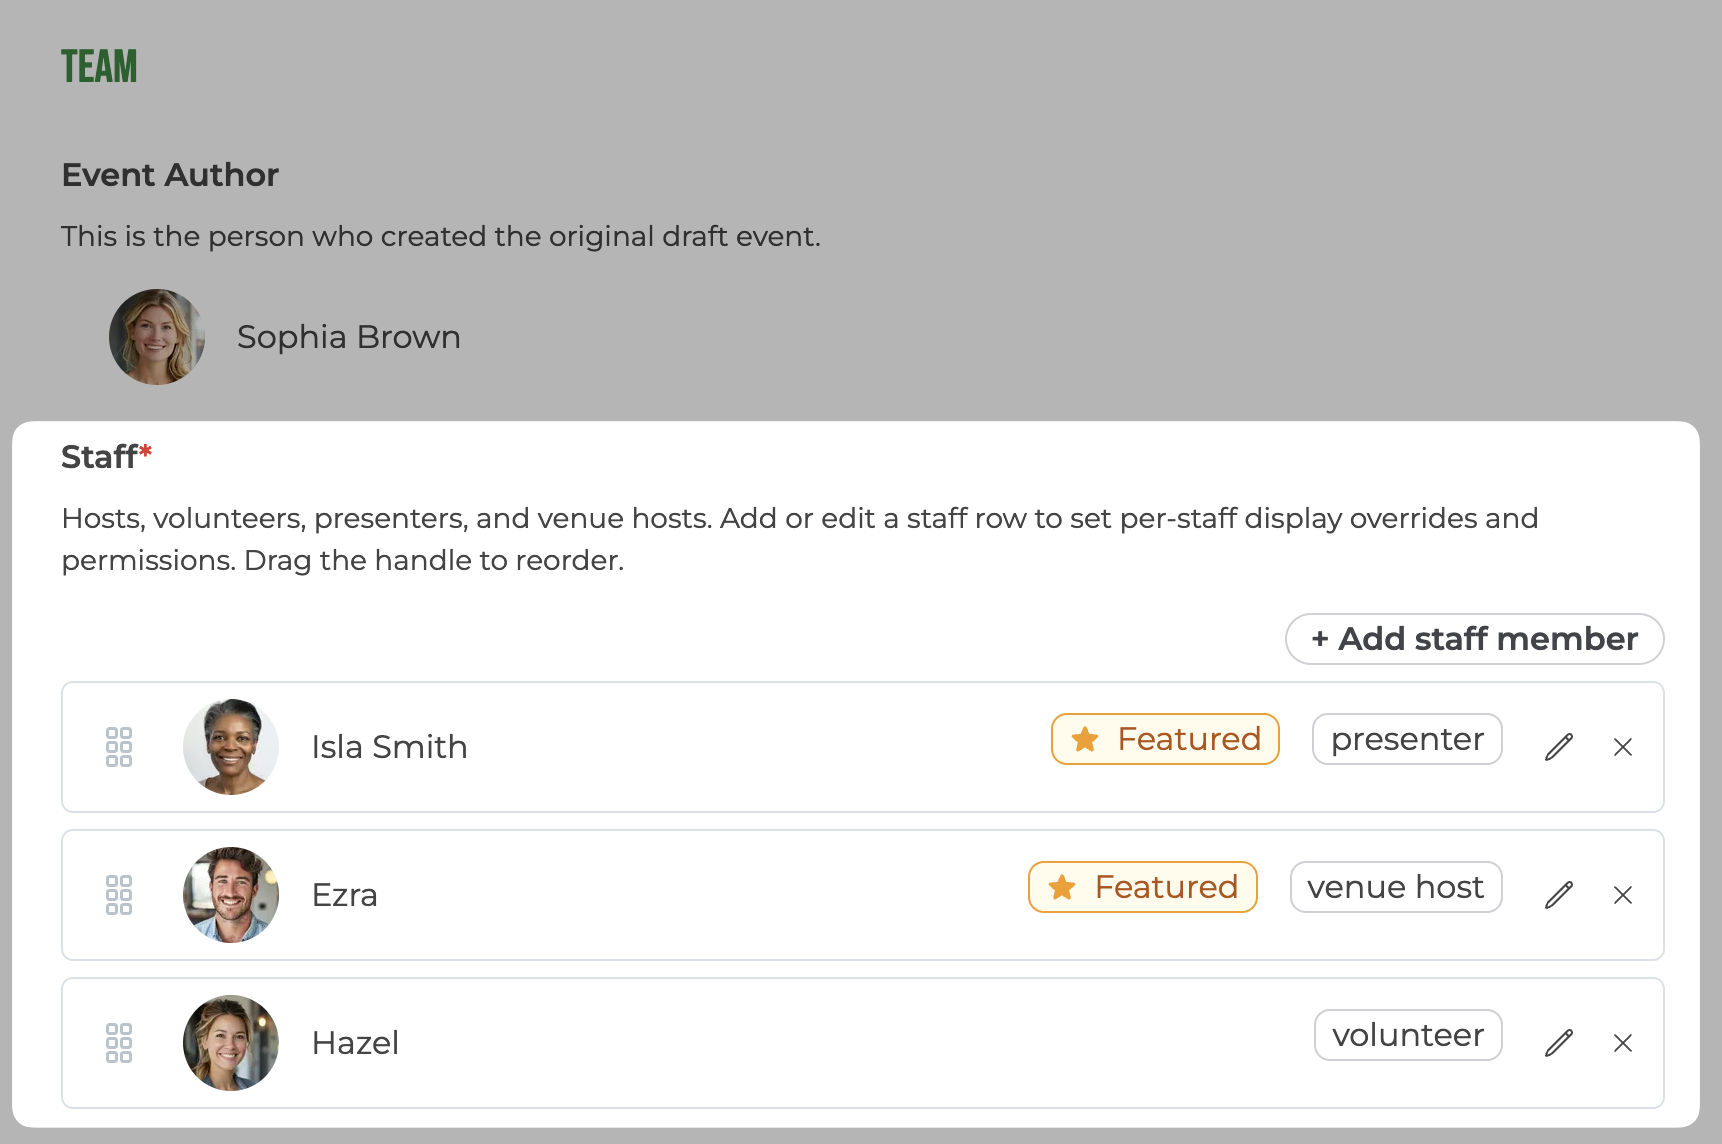Remove Hazel with the X icon
This screenshot has height=1144, width=1722.
click(1623, 1043)
